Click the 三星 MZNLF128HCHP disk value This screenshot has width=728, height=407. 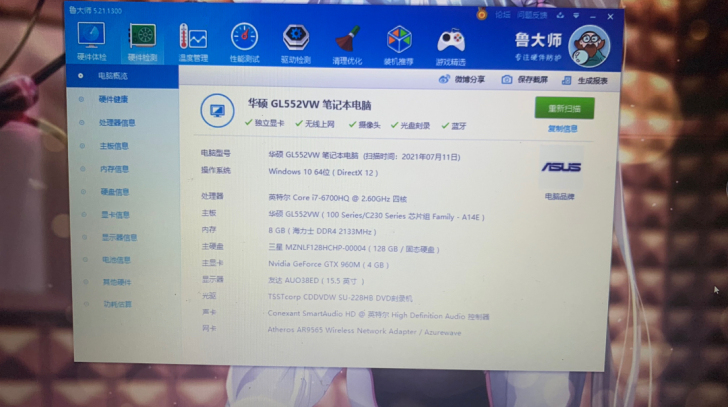(x=354, y=248)
